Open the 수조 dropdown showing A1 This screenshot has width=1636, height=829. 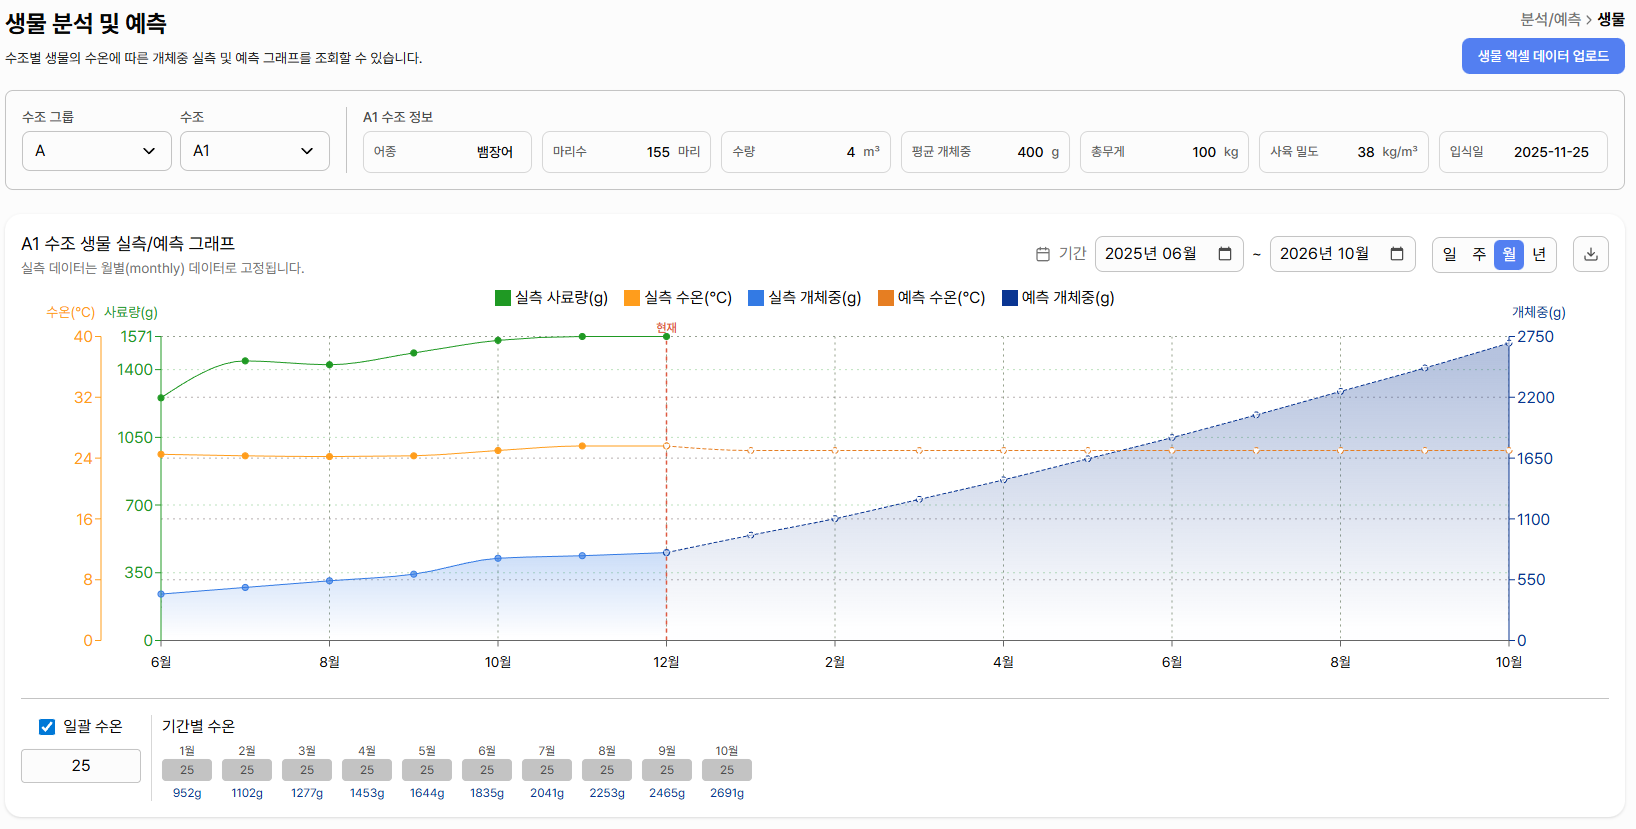[x=254, y=151]
